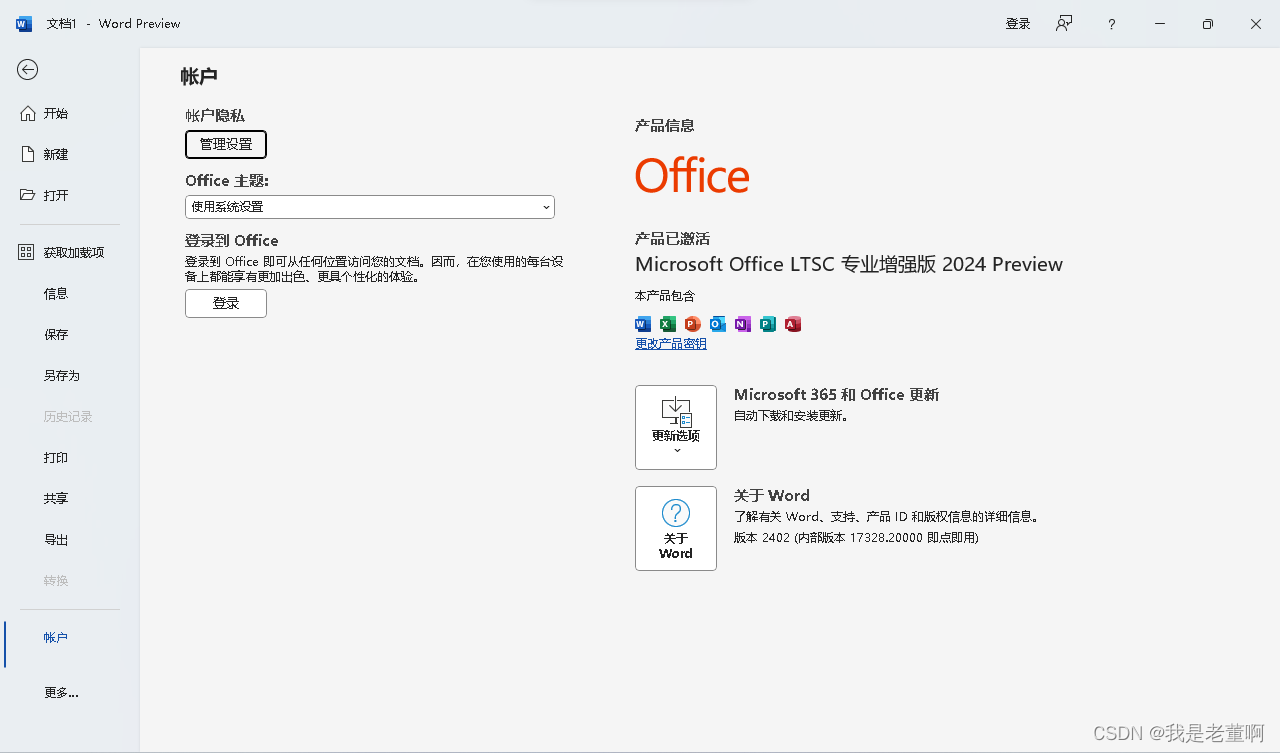Image resolution: width=1280 pixels, height=753 pixels.
Task: Click the home icon beside 开始
Action: pyautogui.click(x=28, y=114)
